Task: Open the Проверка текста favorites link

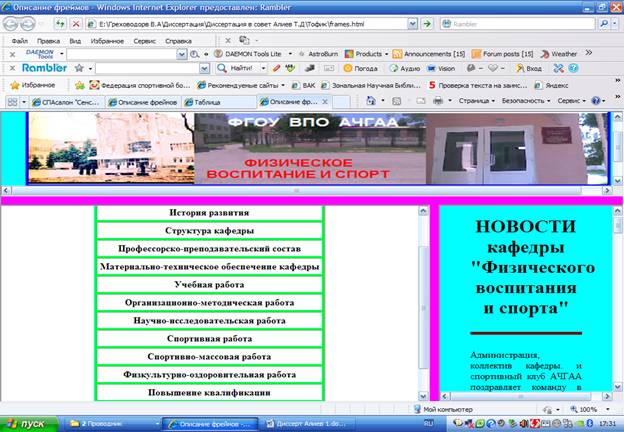Action: coord(478,85)
